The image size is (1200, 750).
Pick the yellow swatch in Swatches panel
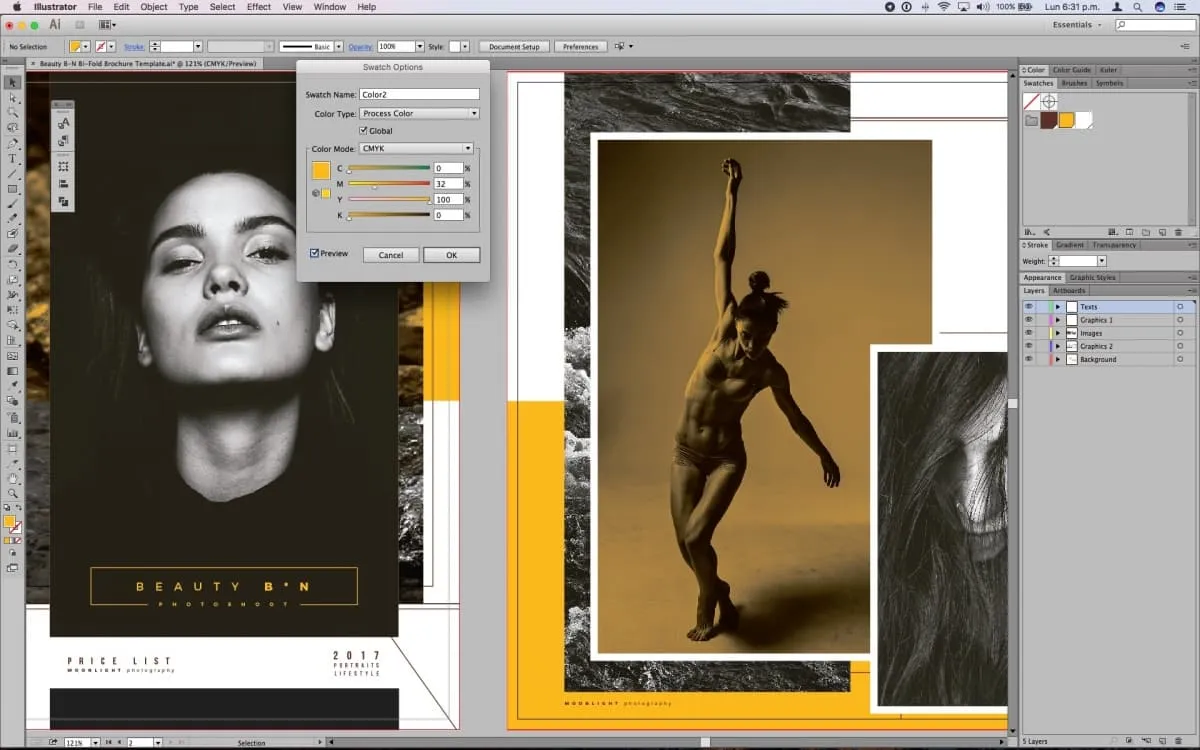(1066, 120)
